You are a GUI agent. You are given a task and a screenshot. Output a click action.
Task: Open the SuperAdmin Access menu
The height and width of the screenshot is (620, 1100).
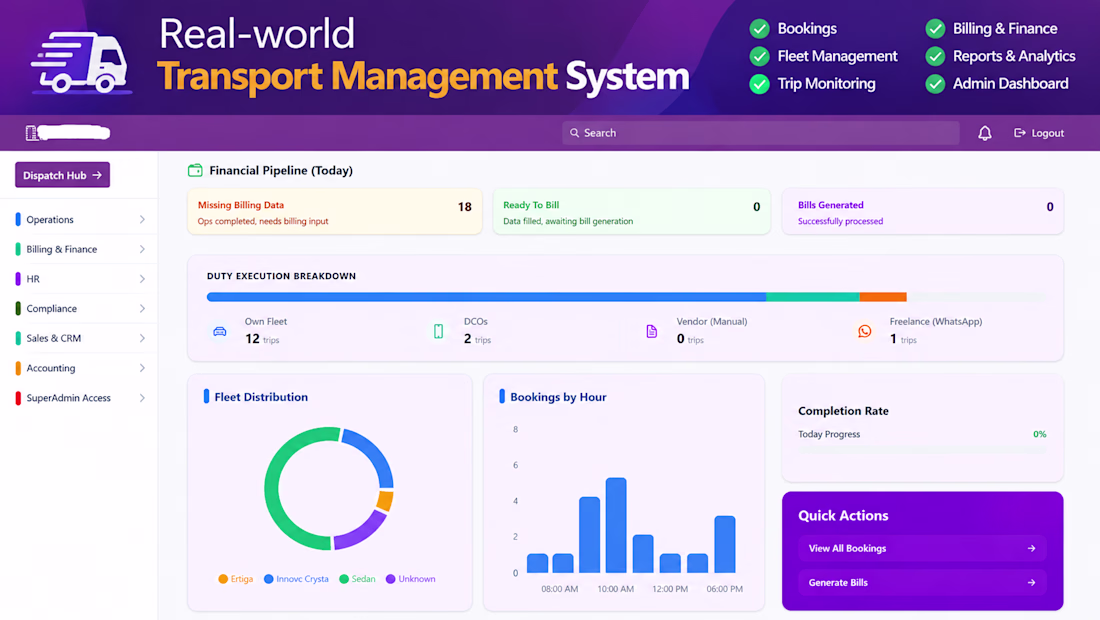pyautogui.click(x=79, y=398)
